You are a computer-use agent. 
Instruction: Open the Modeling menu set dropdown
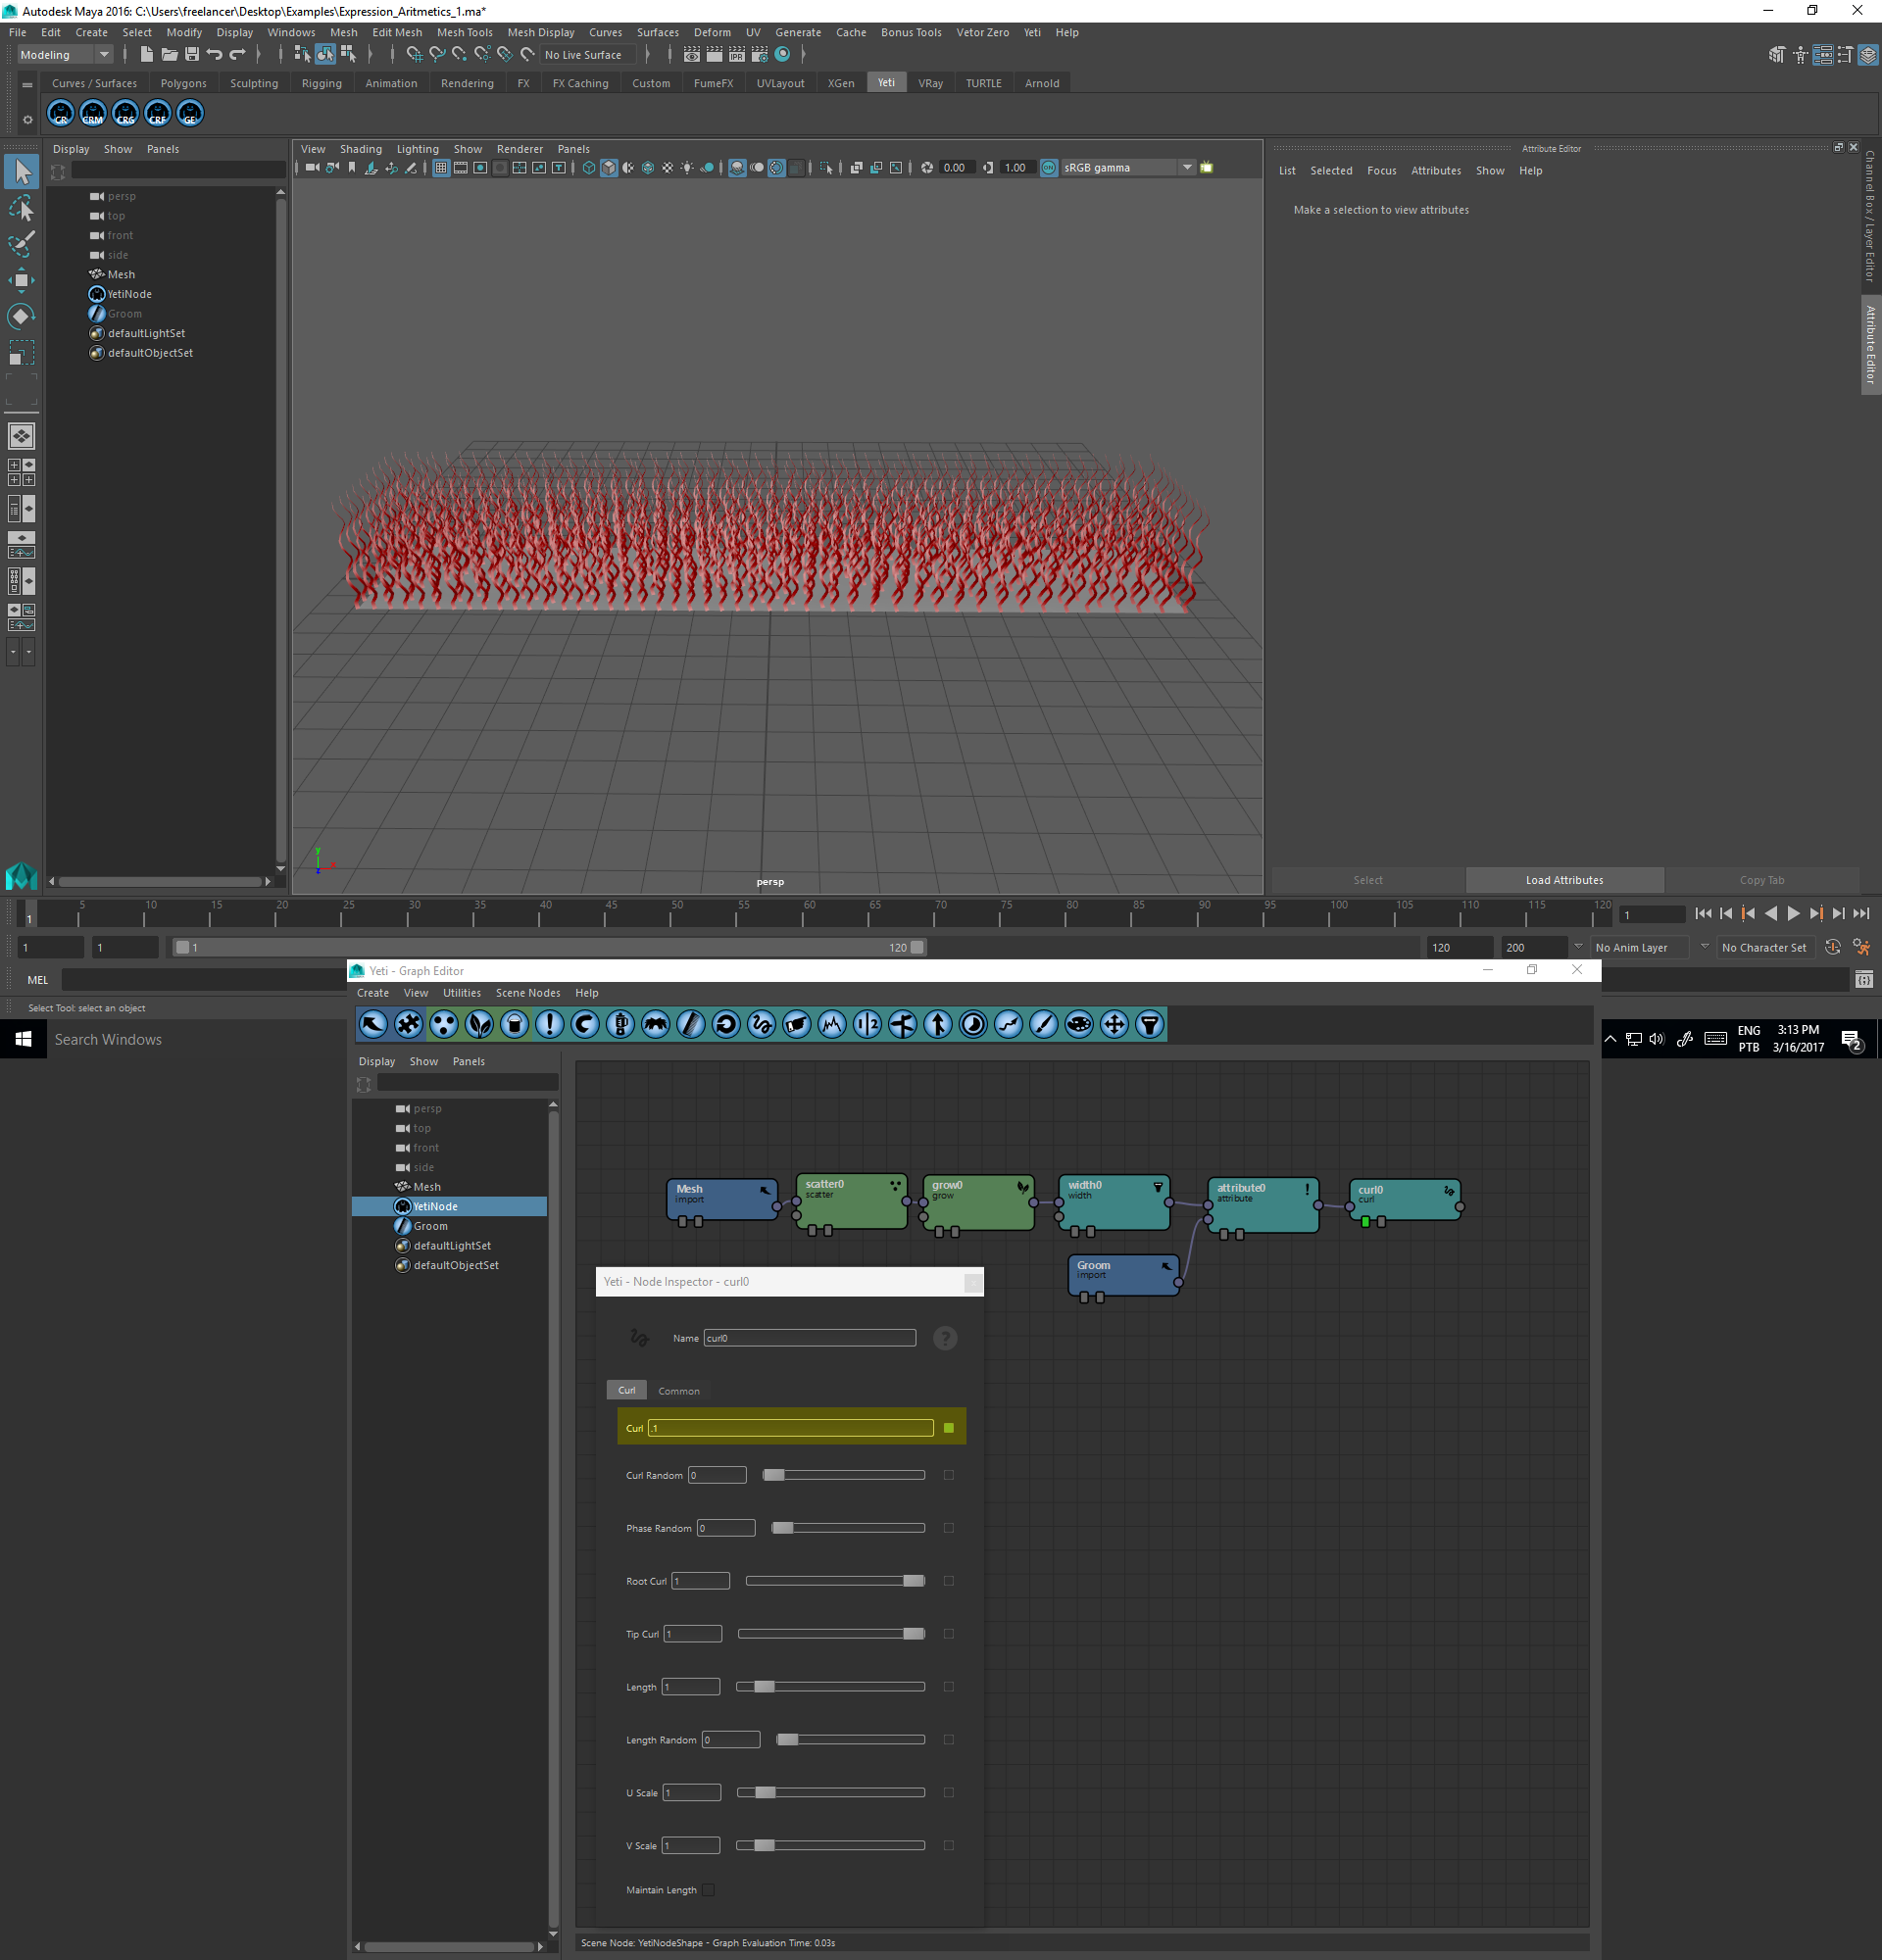tap(65, 55)
